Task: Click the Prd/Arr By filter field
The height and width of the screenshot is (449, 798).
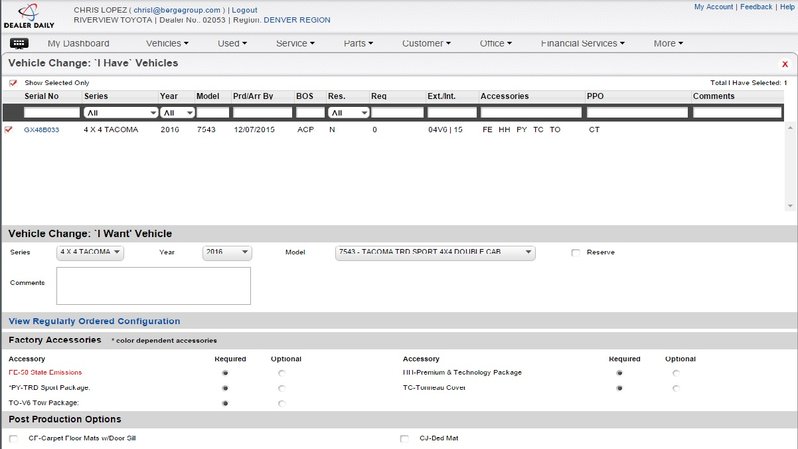Action: [263, 113]
